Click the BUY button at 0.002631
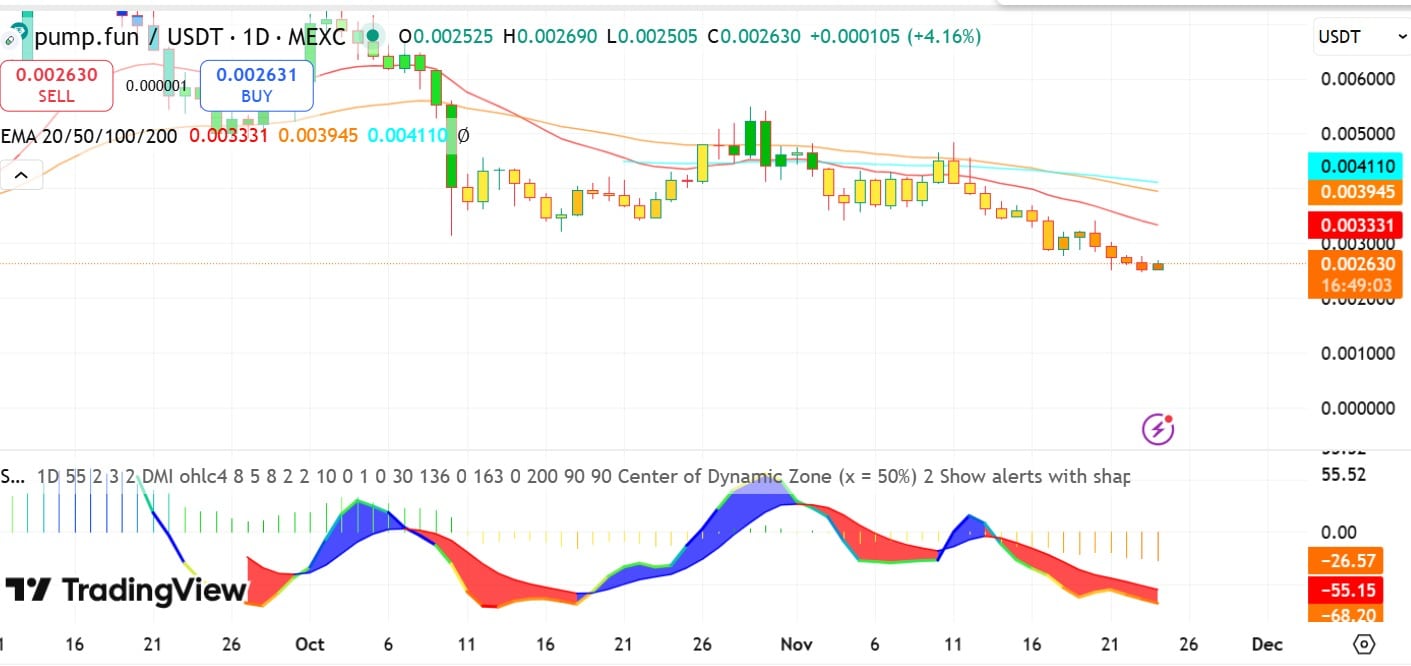This screenshot has height=666, width=1411. pos(256,85)
